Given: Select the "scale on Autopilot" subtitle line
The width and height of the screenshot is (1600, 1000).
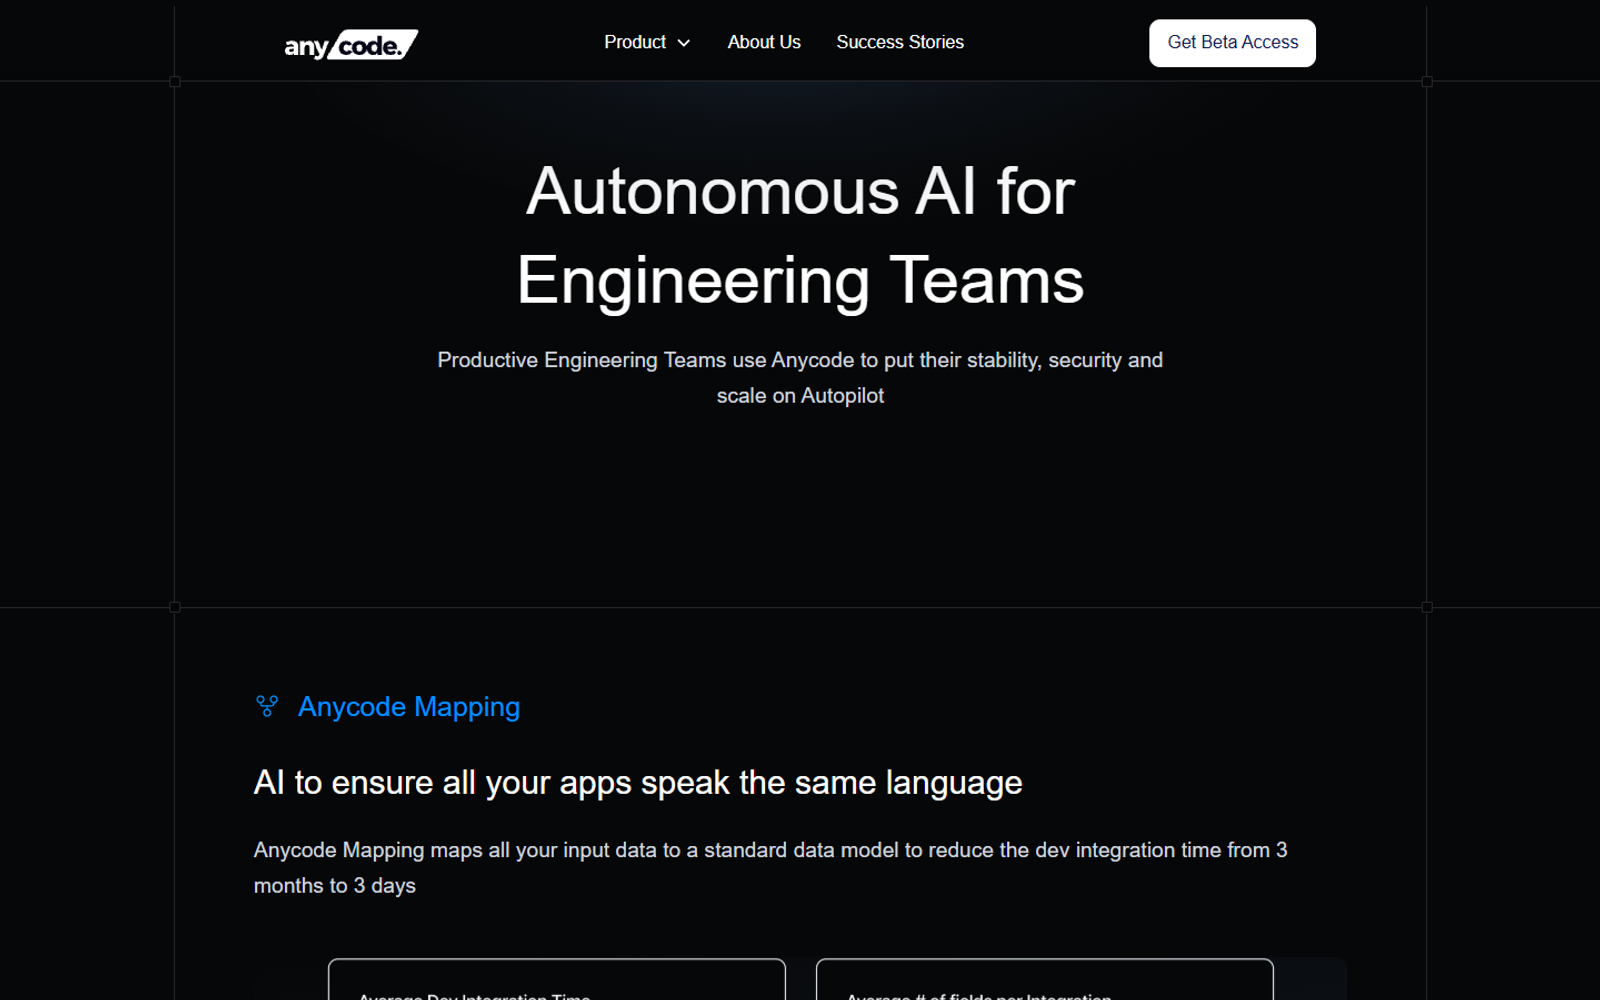Looking at the screenshot, I should click(800, 396).
